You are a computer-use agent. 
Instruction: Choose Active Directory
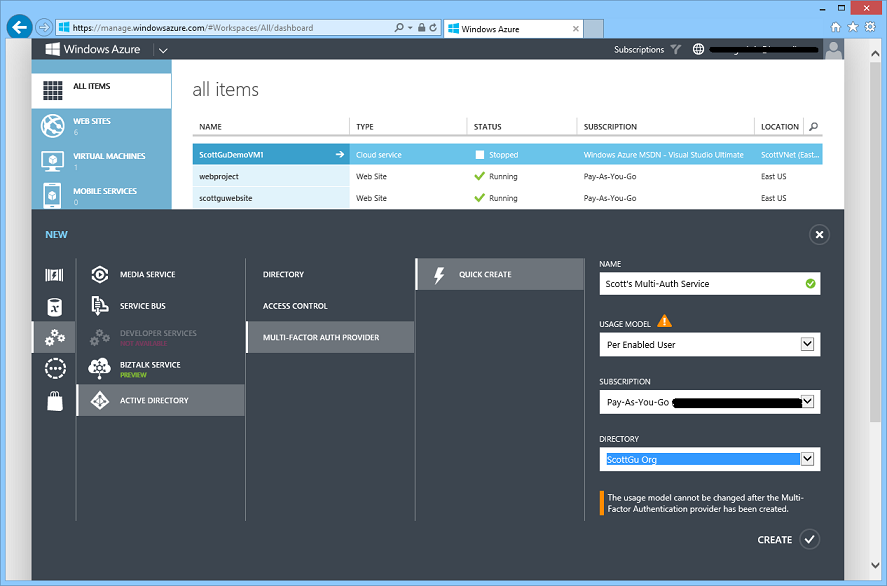(x=161, y=400)
